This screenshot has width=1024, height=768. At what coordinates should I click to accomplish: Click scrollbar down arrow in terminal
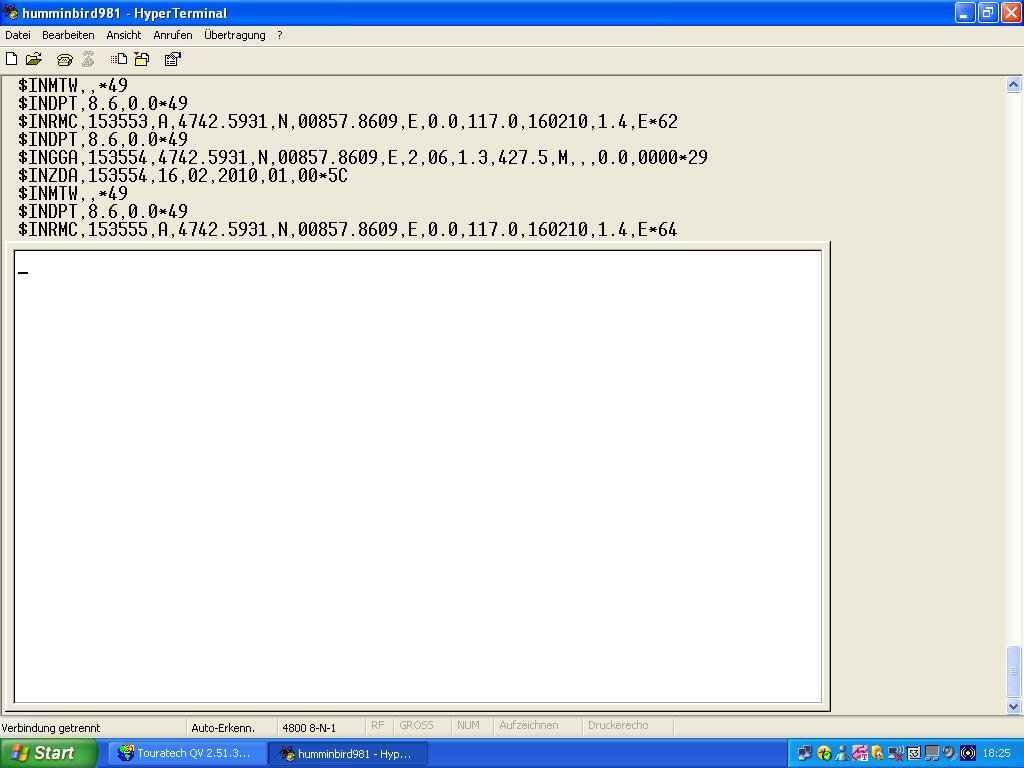pyautogui.click(x=1014, y=706)
